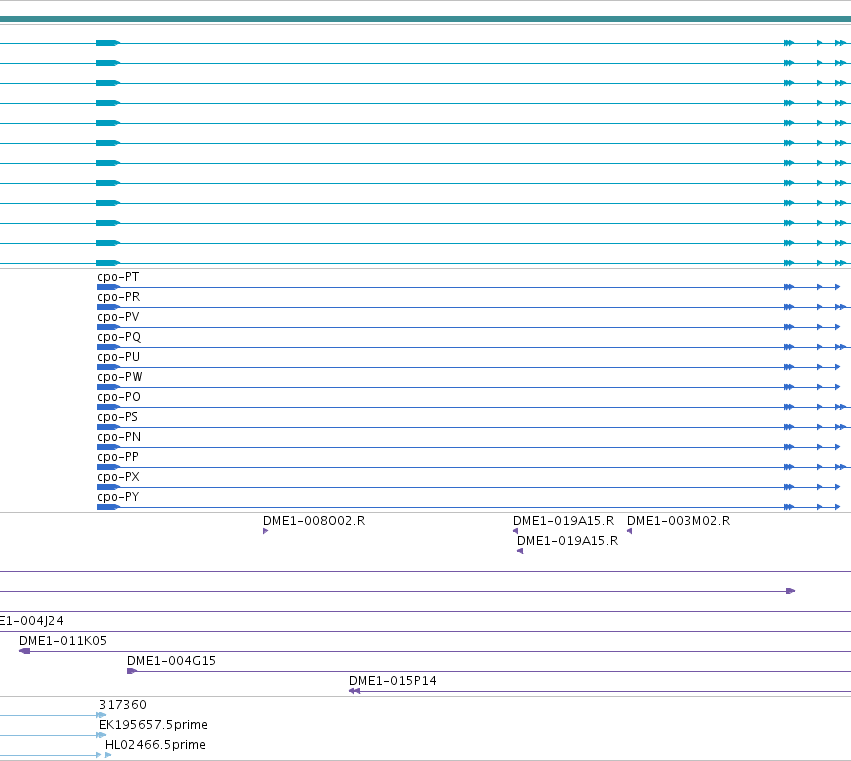The image size is (851, 761).
Task: Select the cpo-PX transcript label
Action: point(118,477)
